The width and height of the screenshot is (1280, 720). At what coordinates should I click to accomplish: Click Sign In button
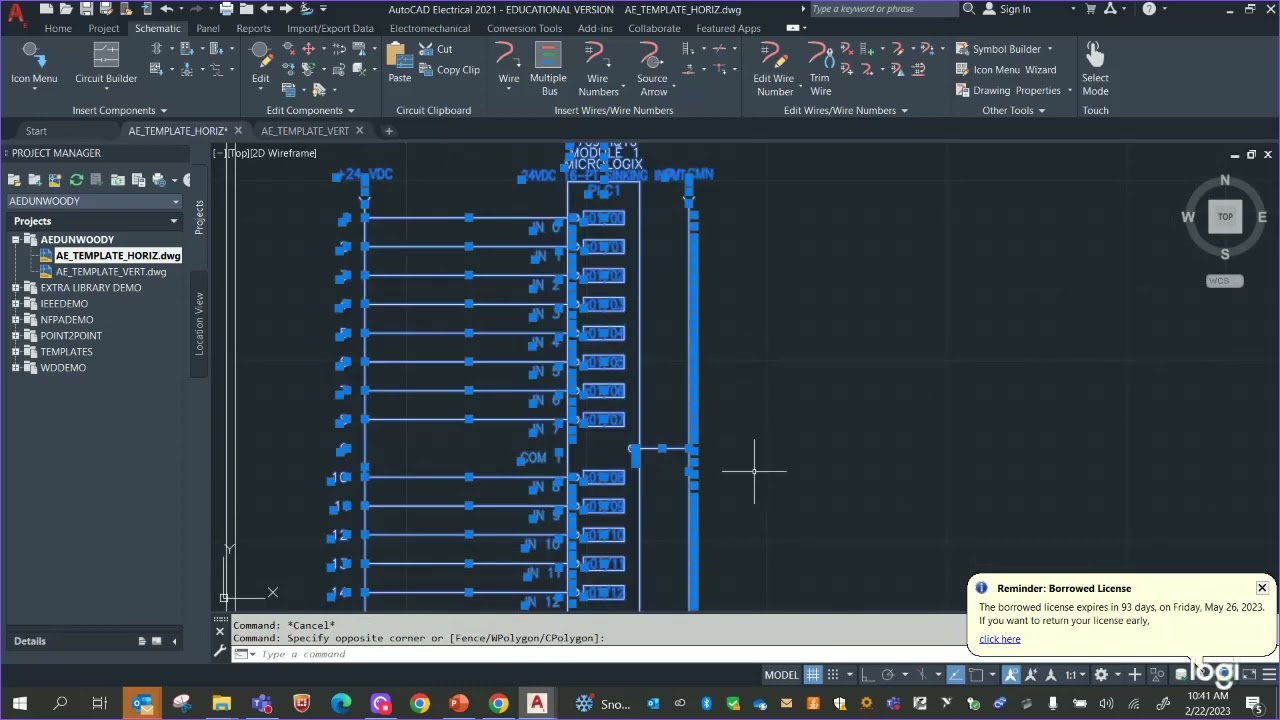click(1007, 9)
